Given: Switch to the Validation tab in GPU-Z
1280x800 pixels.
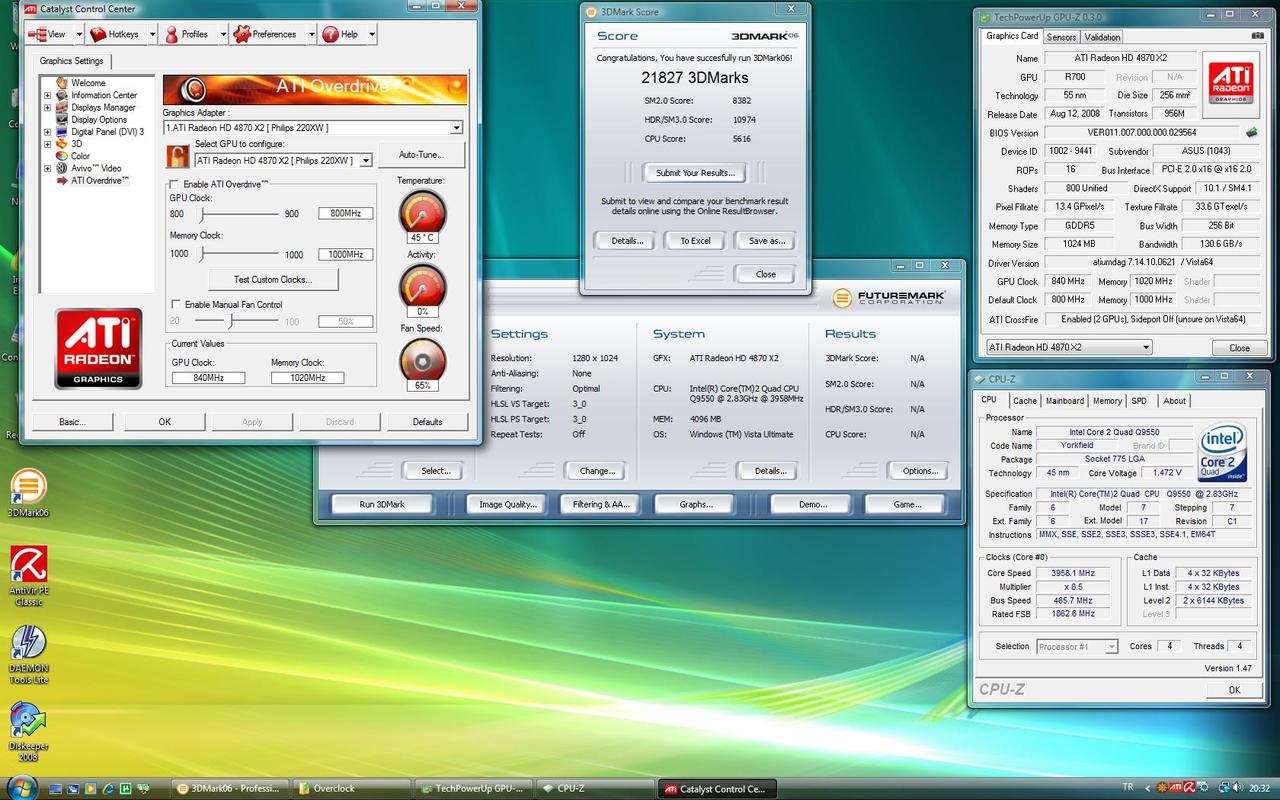Looking at the screenshot, I should point(1102,37).
